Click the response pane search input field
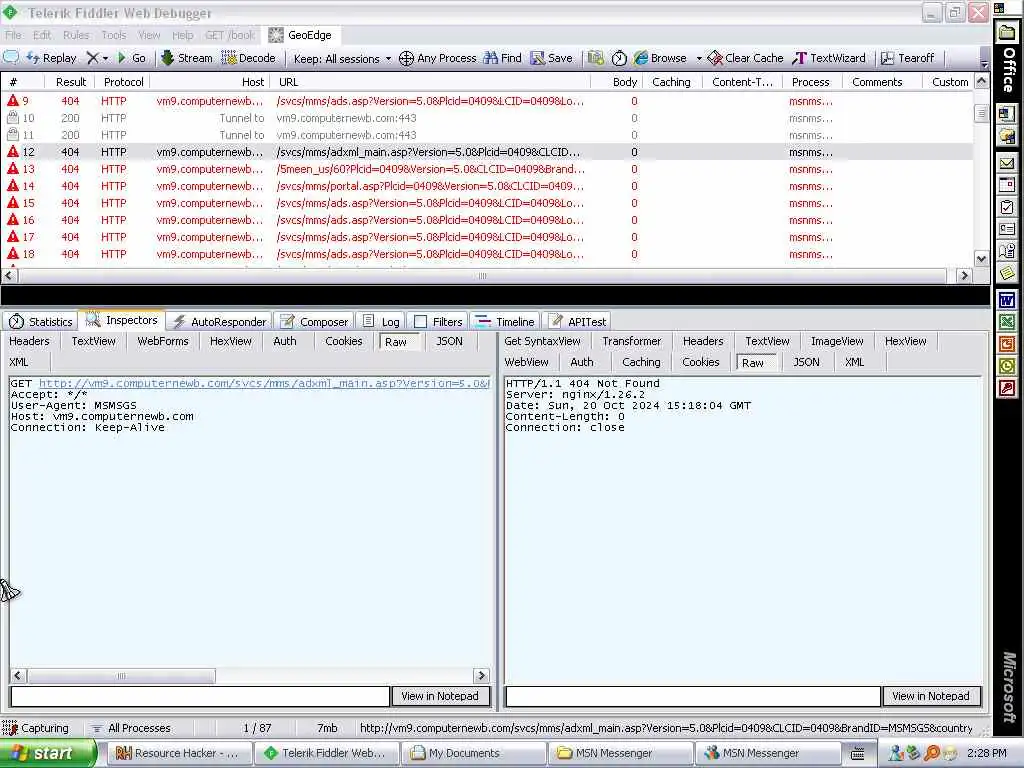The width and height of the screenshot is (1024, 768). pos(693,696)
